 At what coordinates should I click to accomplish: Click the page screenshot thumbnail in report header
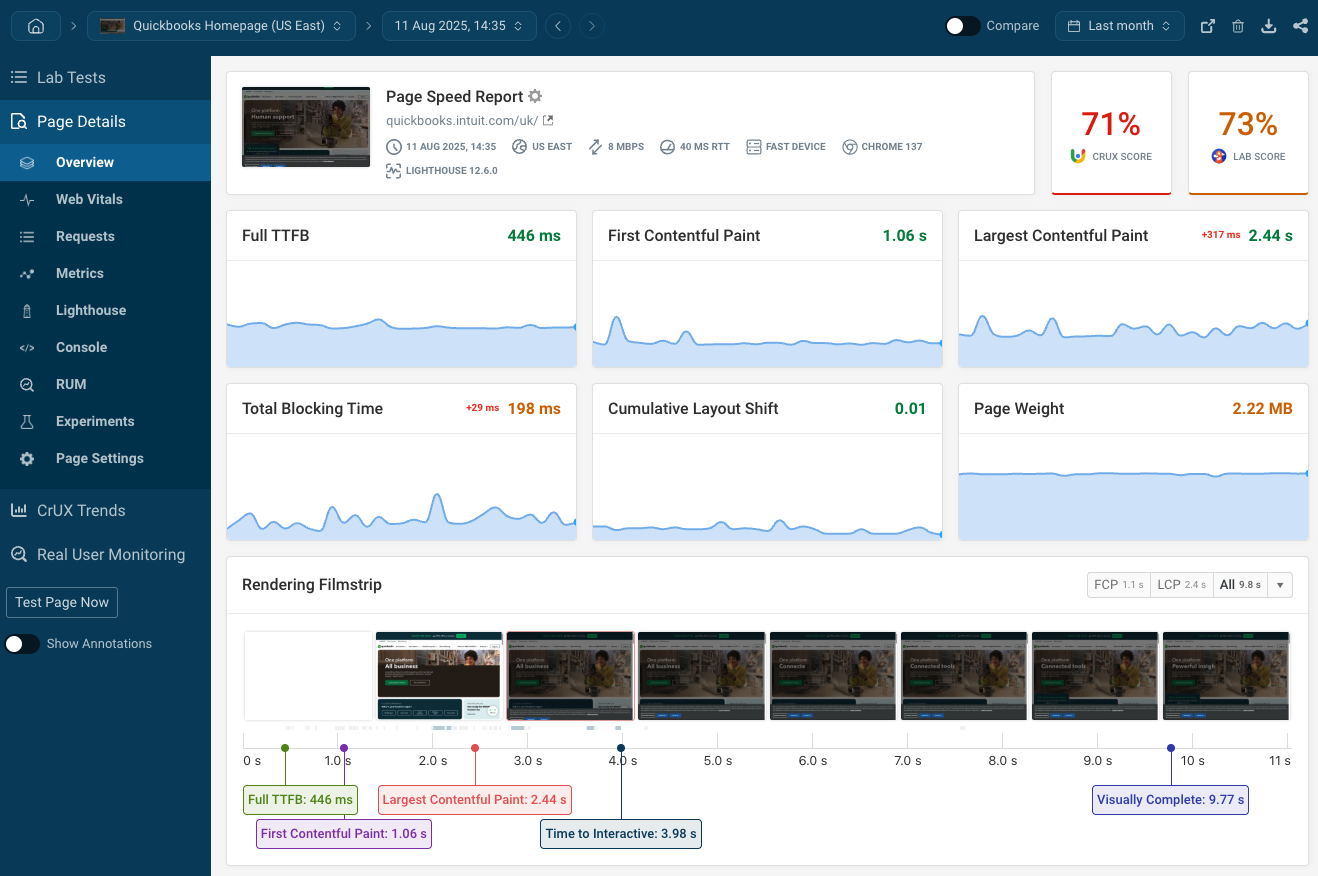tap(306, 126)
